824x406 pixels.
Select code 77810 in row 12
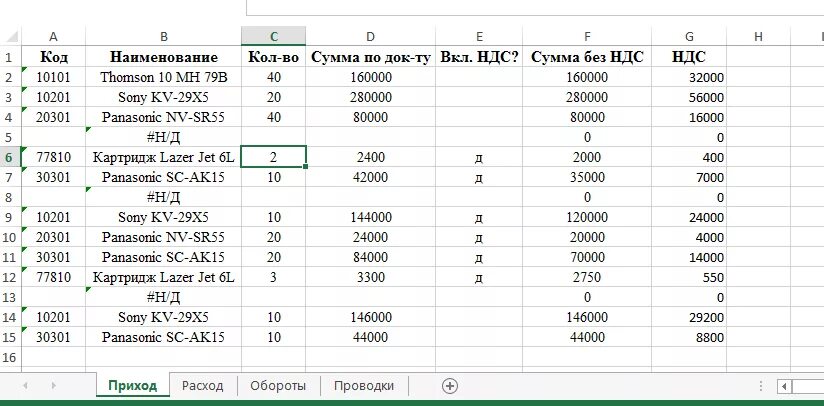click(53, 277)
